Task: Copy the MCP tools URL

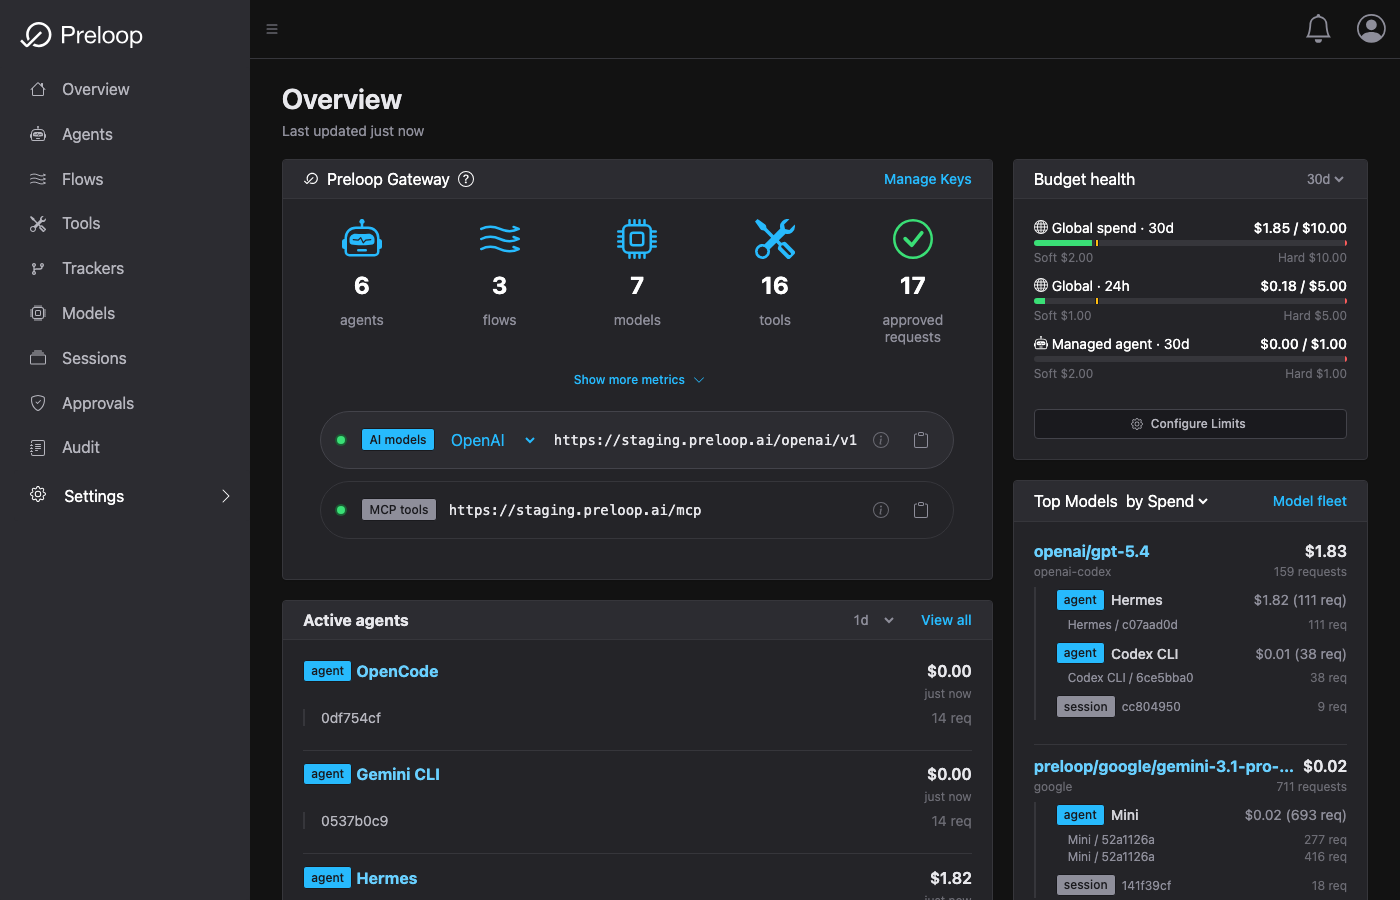Action: click(921, 510)
